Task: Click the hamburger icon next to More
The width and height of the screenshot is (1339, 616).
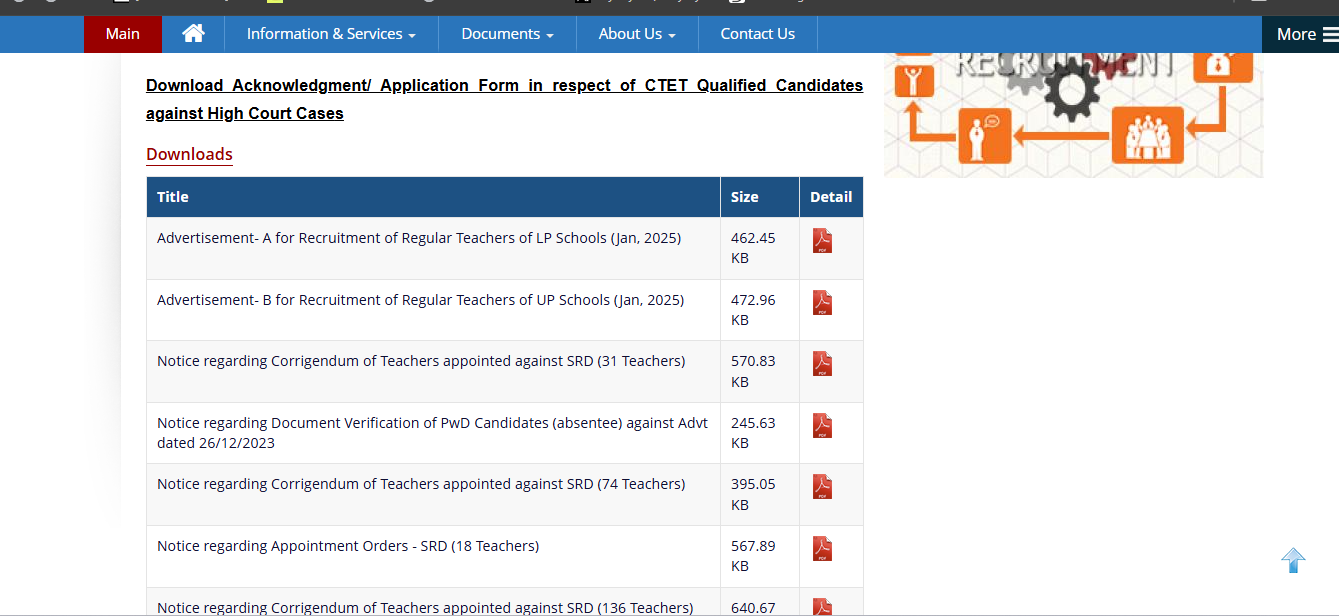Action: point(1330,33)
